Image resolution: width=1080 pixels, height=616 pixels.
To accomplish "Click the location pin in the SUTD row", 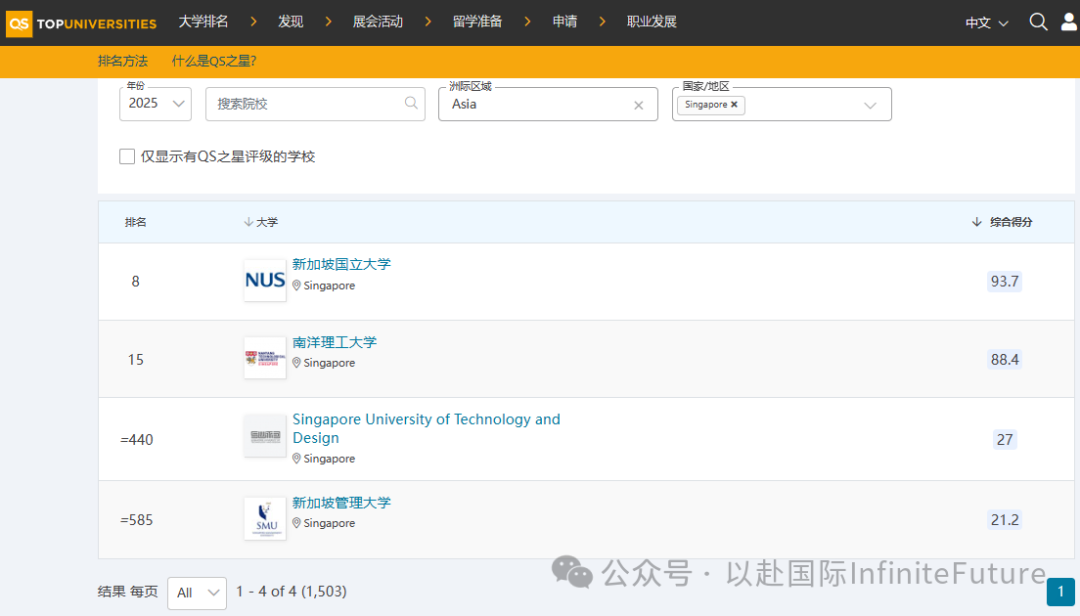I will 297,458.
